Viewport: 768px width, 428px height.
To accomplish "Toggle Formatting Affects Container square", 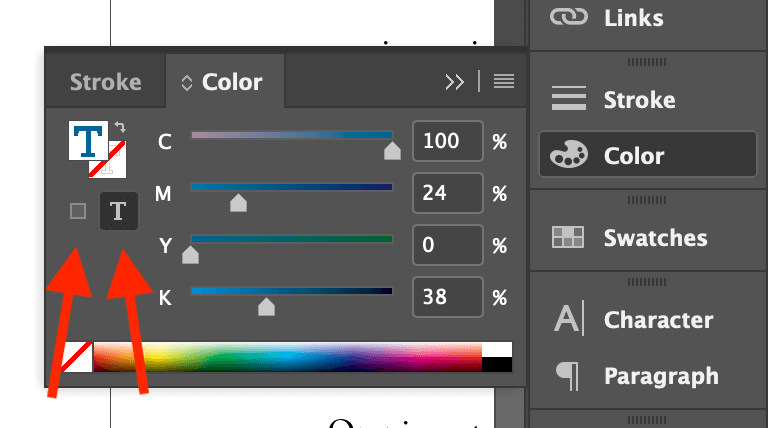I will [x=78, y=211].
